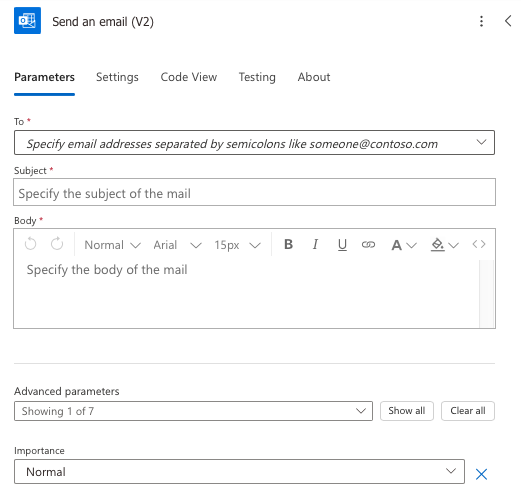Insert a link using the link icon
This screenshot has height=495, width=521.
click(368, 245)
